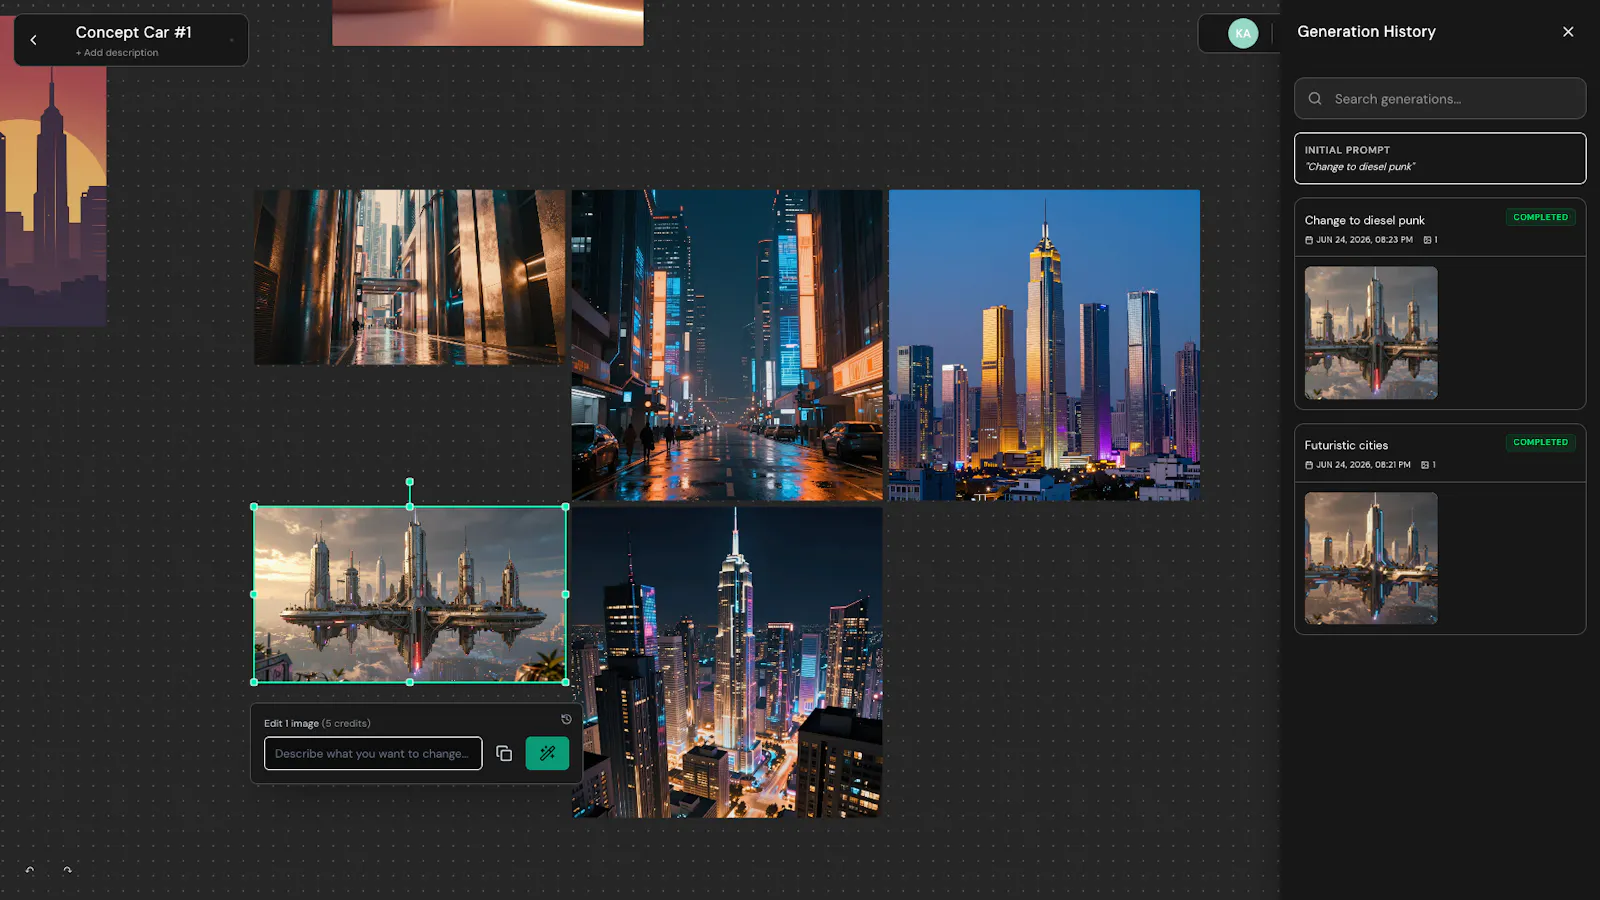
Task: Select the INITIAL PROMPT card
Action: (x=1440, y=158)
